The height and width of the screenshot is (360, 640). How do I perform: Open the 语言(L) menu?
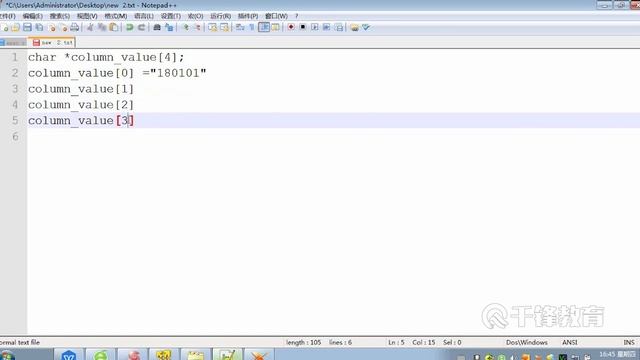[x=144, y=16]
